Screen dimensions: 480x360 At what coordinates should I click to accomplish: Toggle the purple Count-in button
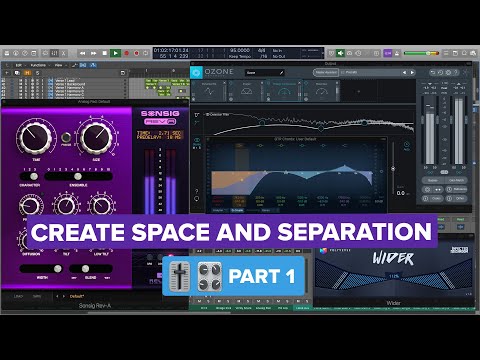(x=388, y=53)
